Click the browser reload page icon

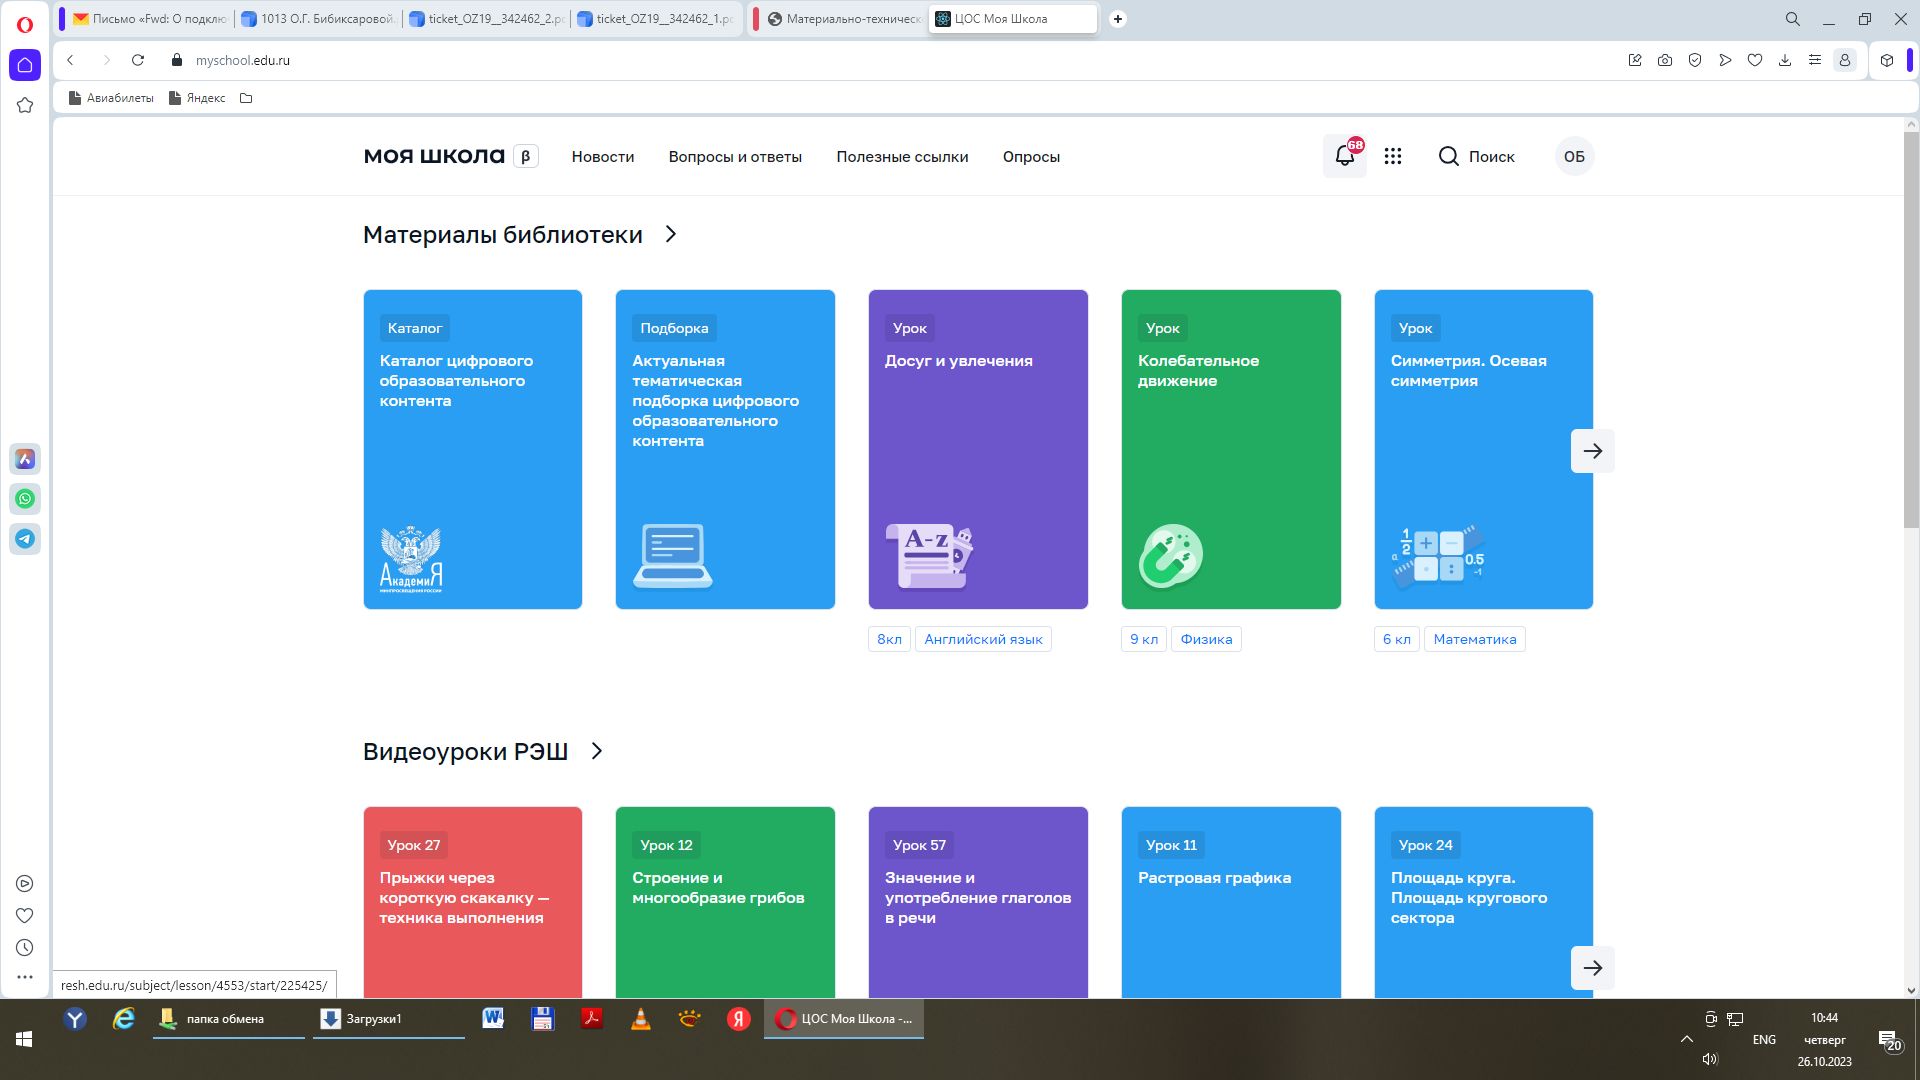(x=138, y=60)
